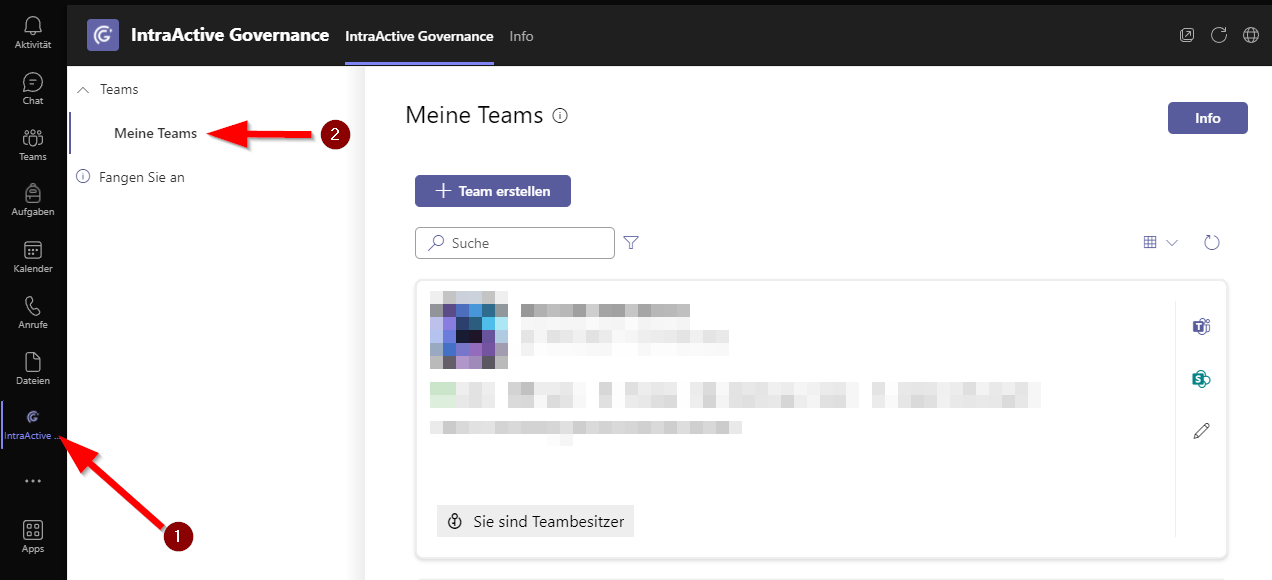Select Meine Teams in navigation
Image resolution: width=1272 pixels, height=580 pixels.
coord(156,133)
